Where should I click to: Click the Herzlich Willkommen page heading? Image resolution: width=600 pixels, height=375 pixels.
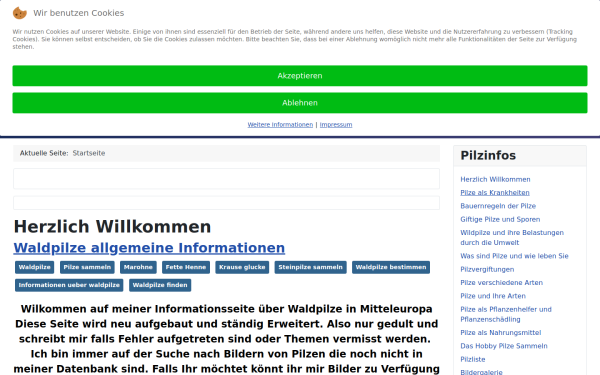112,227
